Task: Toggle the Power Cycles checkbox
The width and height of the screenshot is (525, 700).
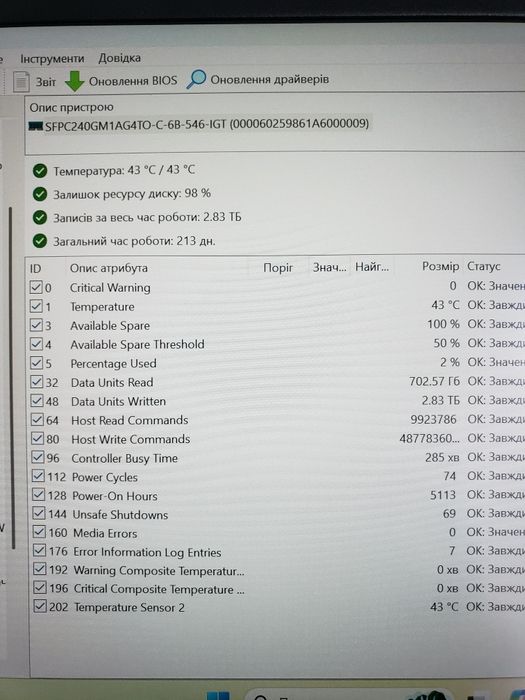Action: (38, 476)
